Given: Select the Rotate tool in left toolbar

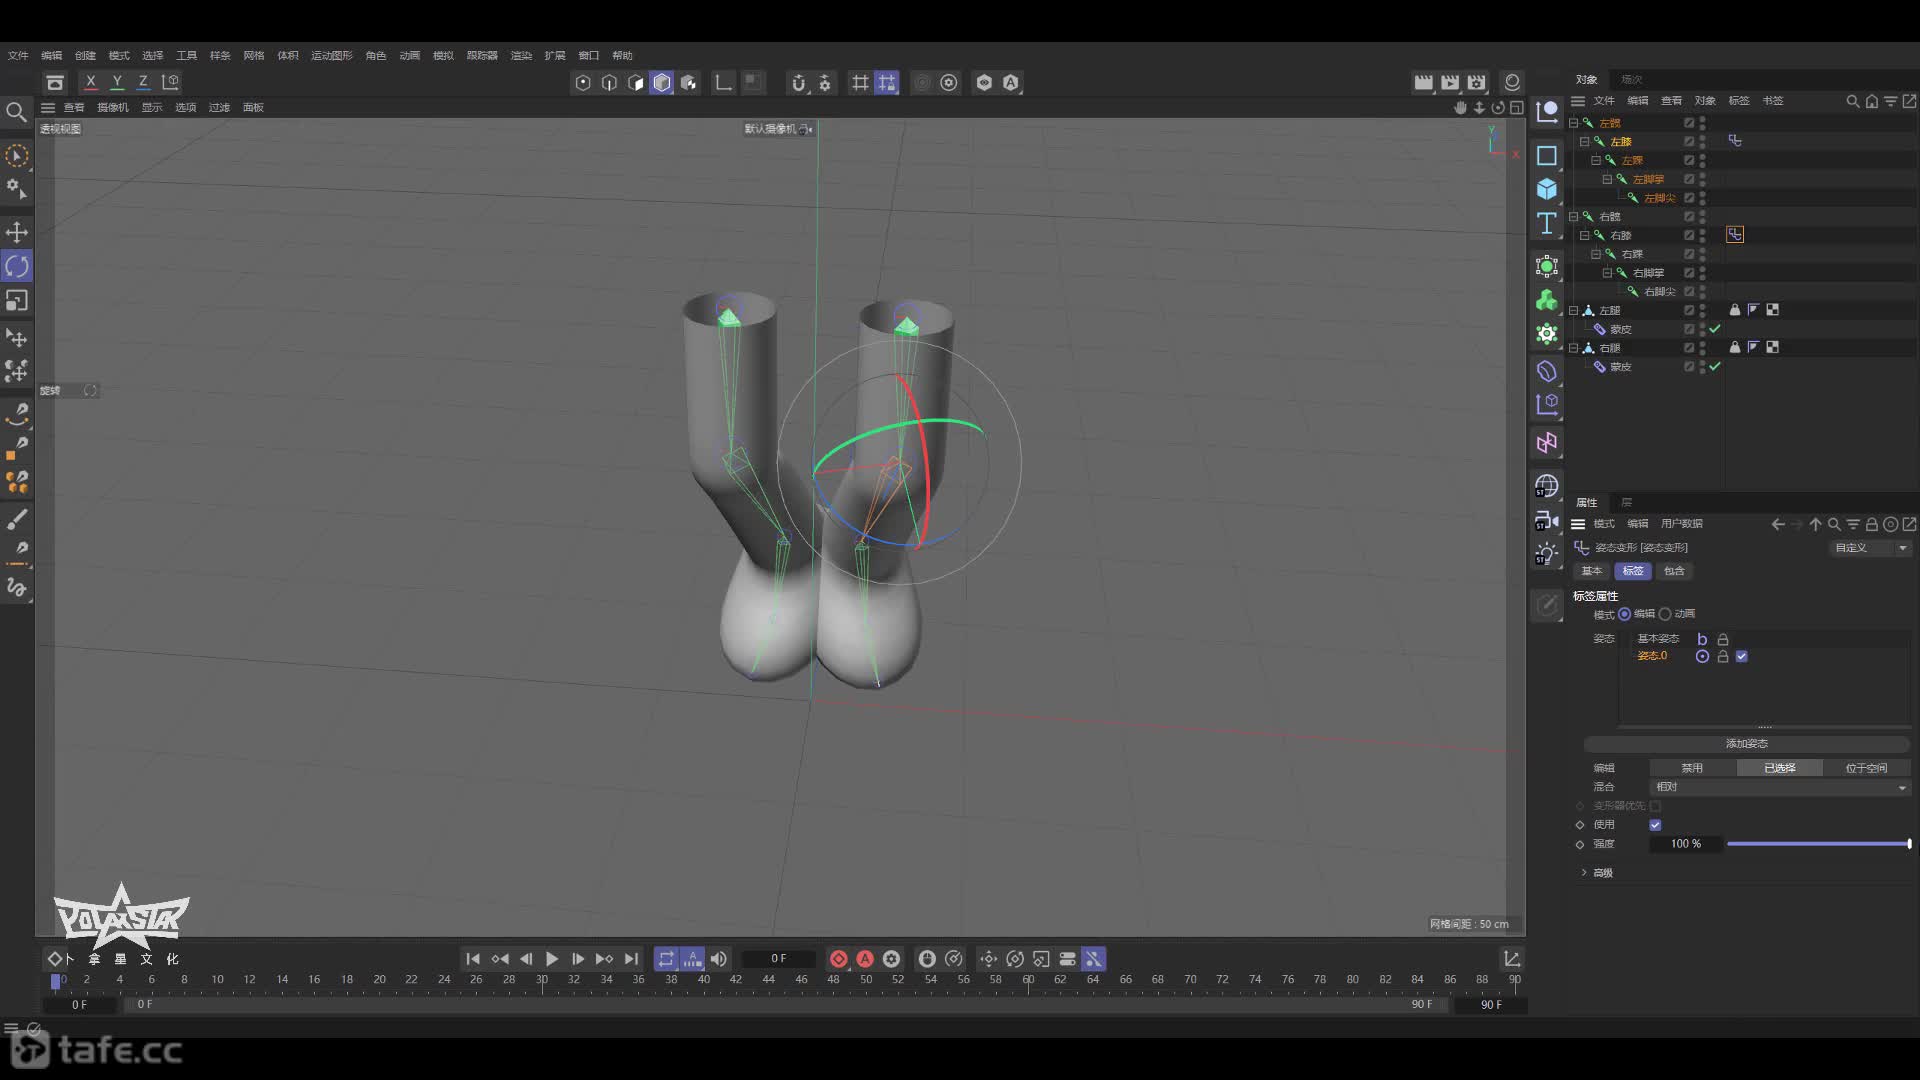Looking at the screenshot, I should pos(17,266).
